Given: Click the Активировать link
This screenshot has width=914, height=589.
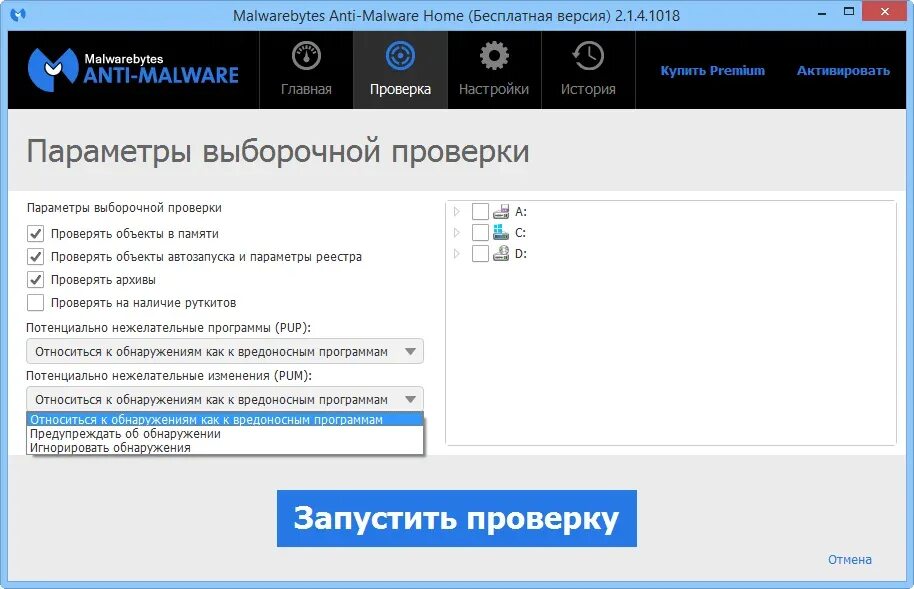Looking at the screenshot, I should [843, 71].
